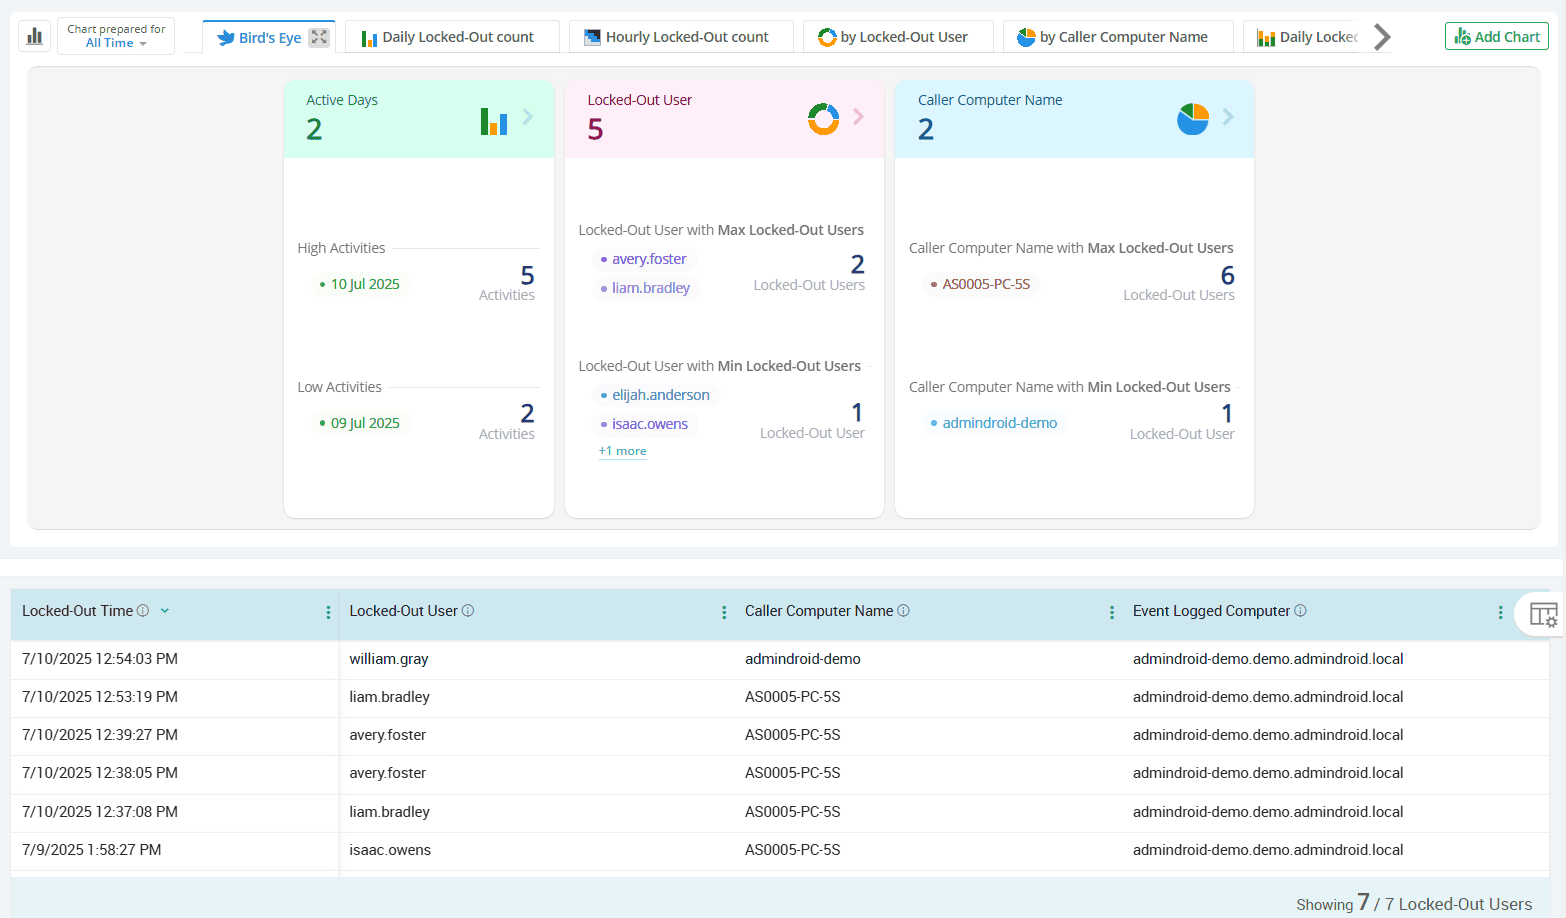The width and height of the screenshot is (1566, 918).
Task: Click the bar chart view icon
Action: coord(35,37)
